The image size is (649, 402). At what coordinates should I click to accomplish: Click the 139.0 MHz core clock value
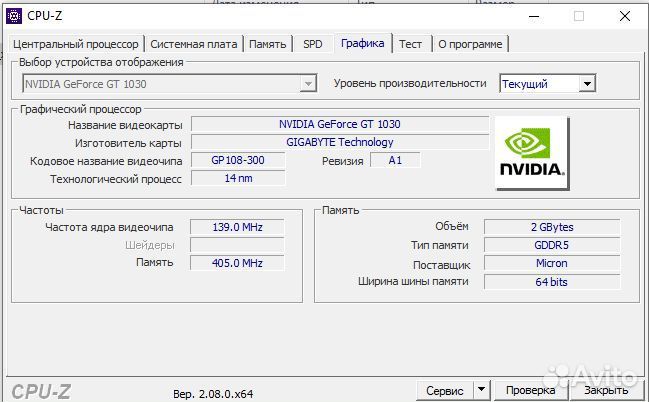(237, 227)
